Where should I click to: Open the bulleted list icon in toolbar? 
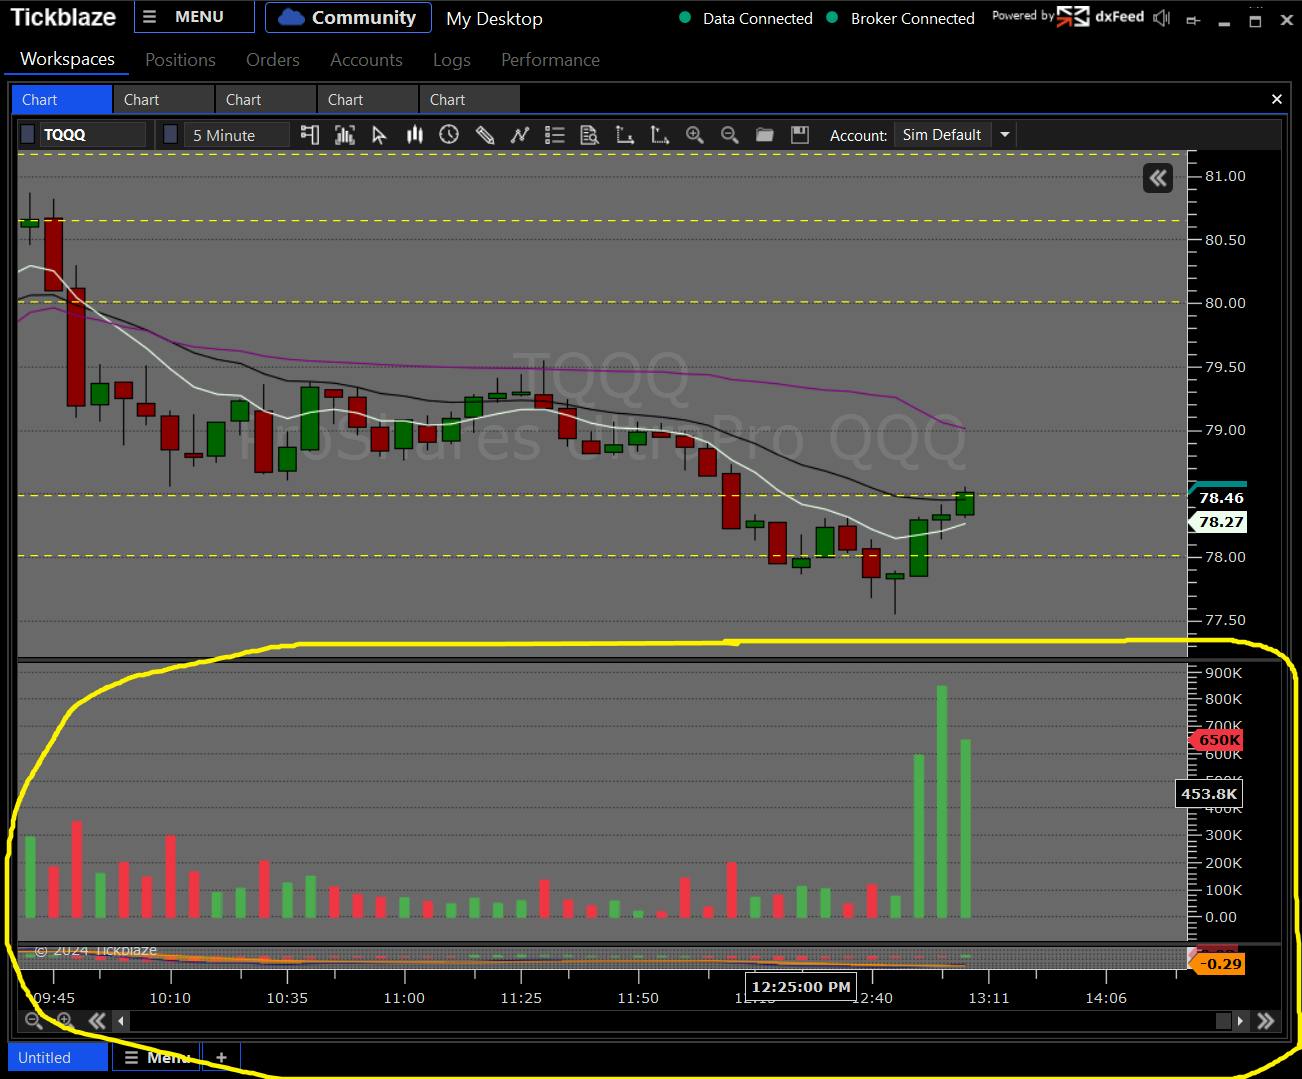coord(555,135)
